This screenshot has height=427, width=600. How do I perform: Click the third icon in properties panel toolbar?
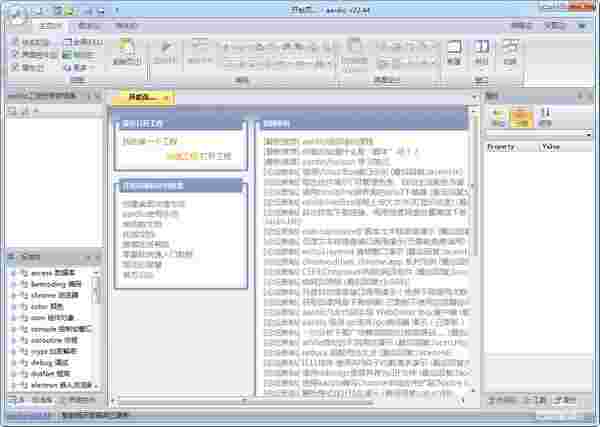545,117
